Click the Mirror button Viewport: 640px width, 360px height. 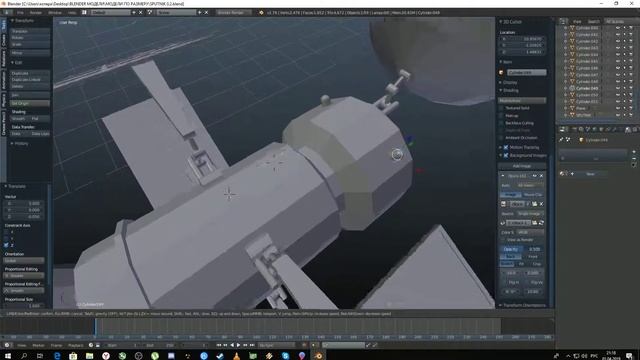pyautogui.click(x=29, y=53)
